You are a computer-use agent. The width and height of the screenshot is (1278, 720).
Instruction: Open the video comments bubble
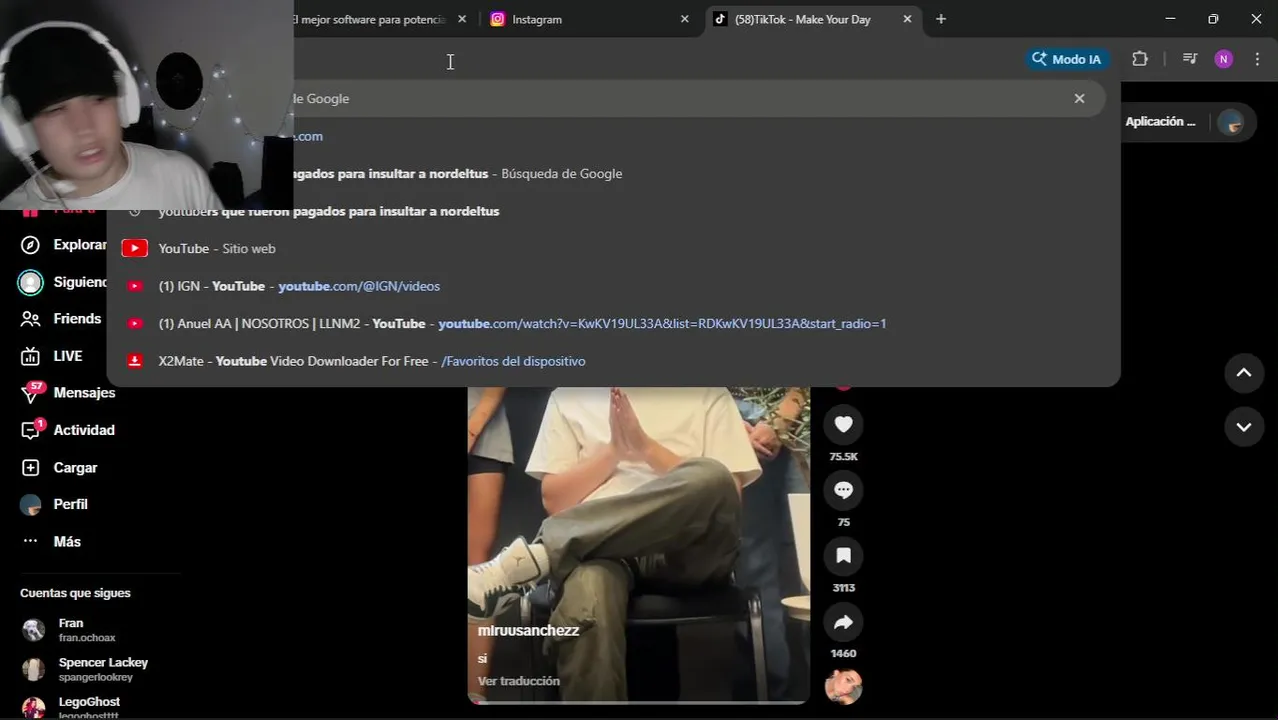tap(843, 490)
